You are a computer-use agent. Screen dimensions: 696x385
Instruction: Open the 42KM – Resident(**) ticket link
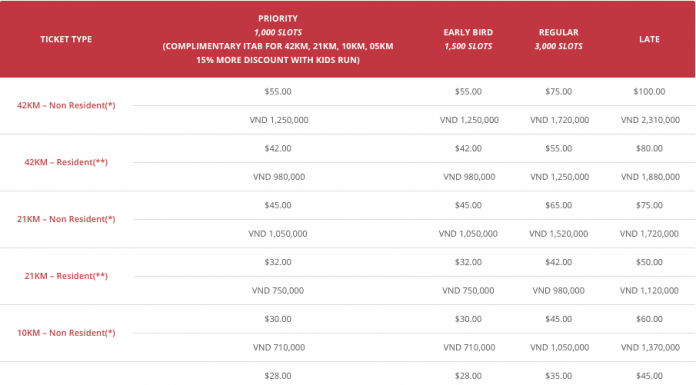tap(66, 162)
